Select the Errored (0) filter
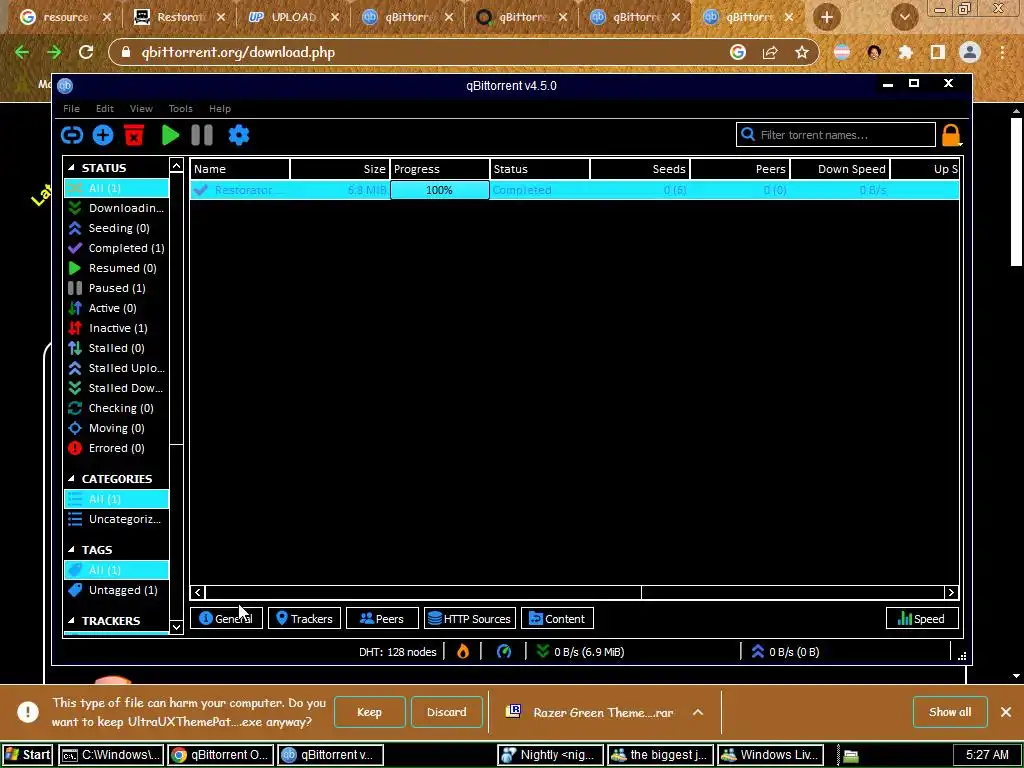Screen dimensions: 1024x768 116,448
